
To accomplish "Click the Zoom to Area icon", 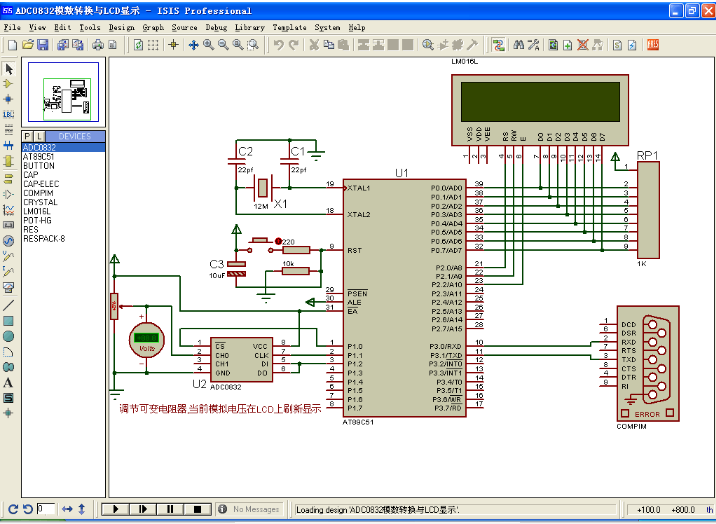I will 253,45.
